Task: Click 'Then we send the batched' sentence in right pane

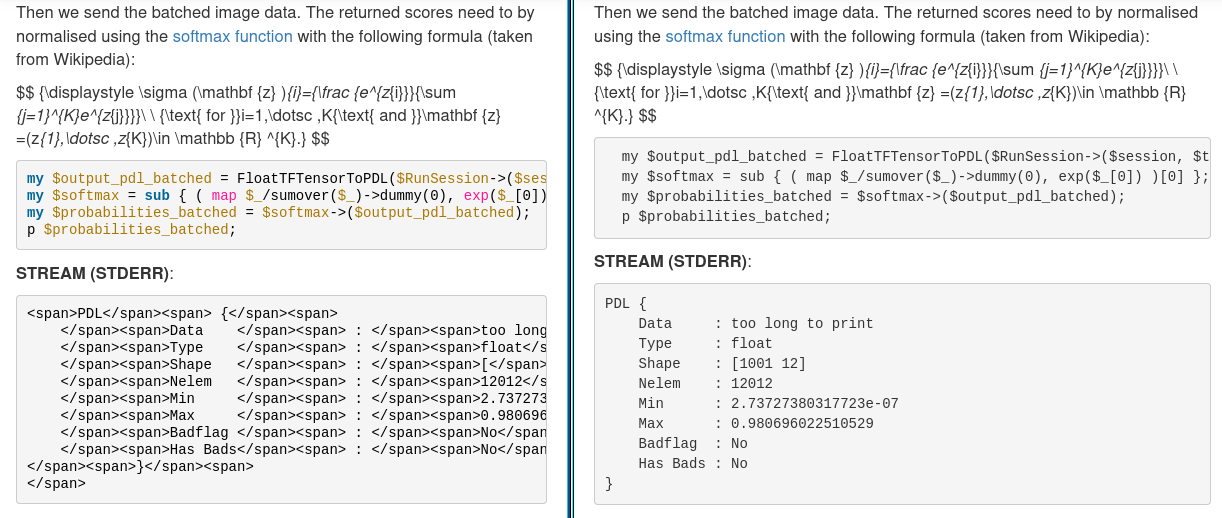Action: point(896,24)
